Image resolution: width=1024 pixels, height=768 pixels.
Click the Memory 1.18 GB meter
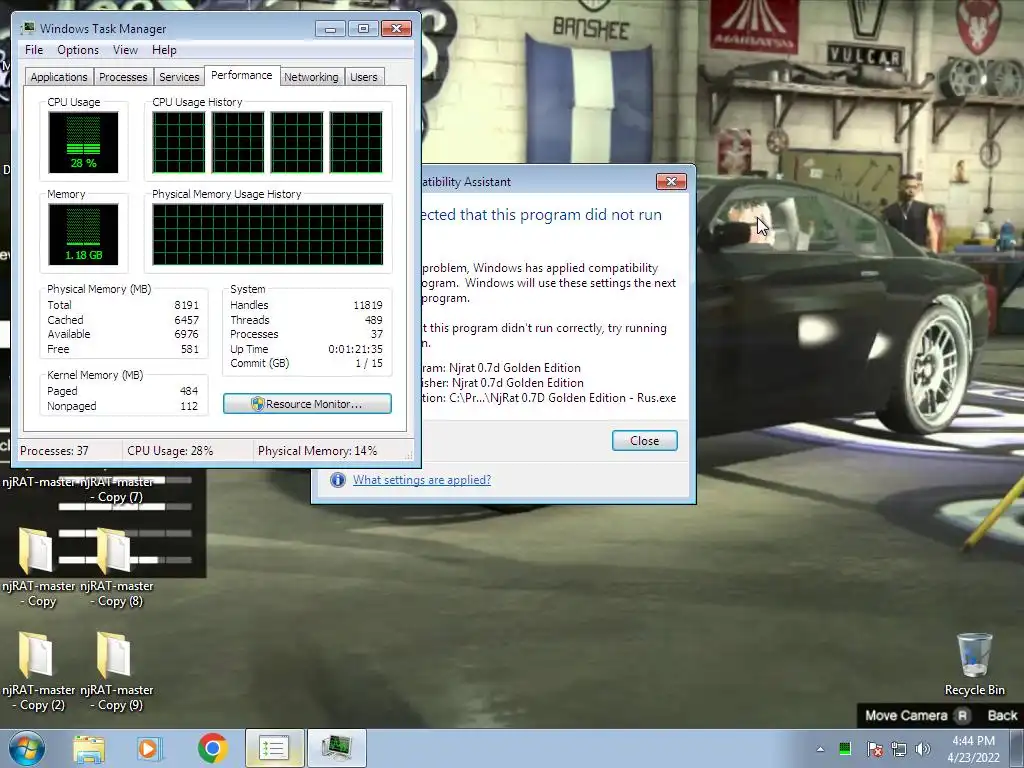[x=83, y=234]
